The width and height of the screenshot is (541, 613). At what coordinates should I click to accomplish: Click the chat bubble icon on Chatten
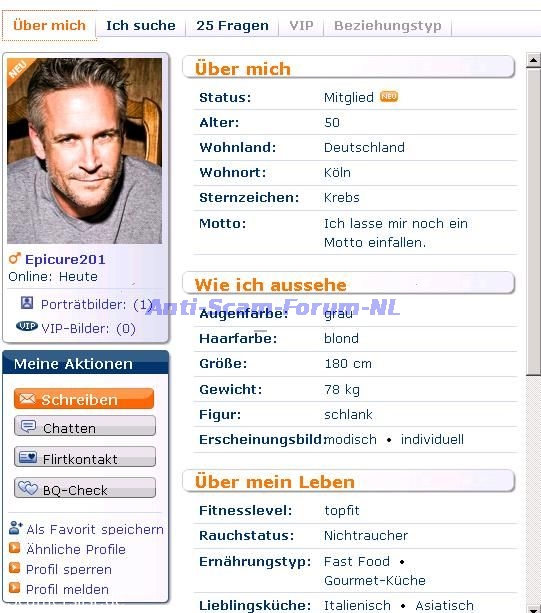[x=28, y=426]
